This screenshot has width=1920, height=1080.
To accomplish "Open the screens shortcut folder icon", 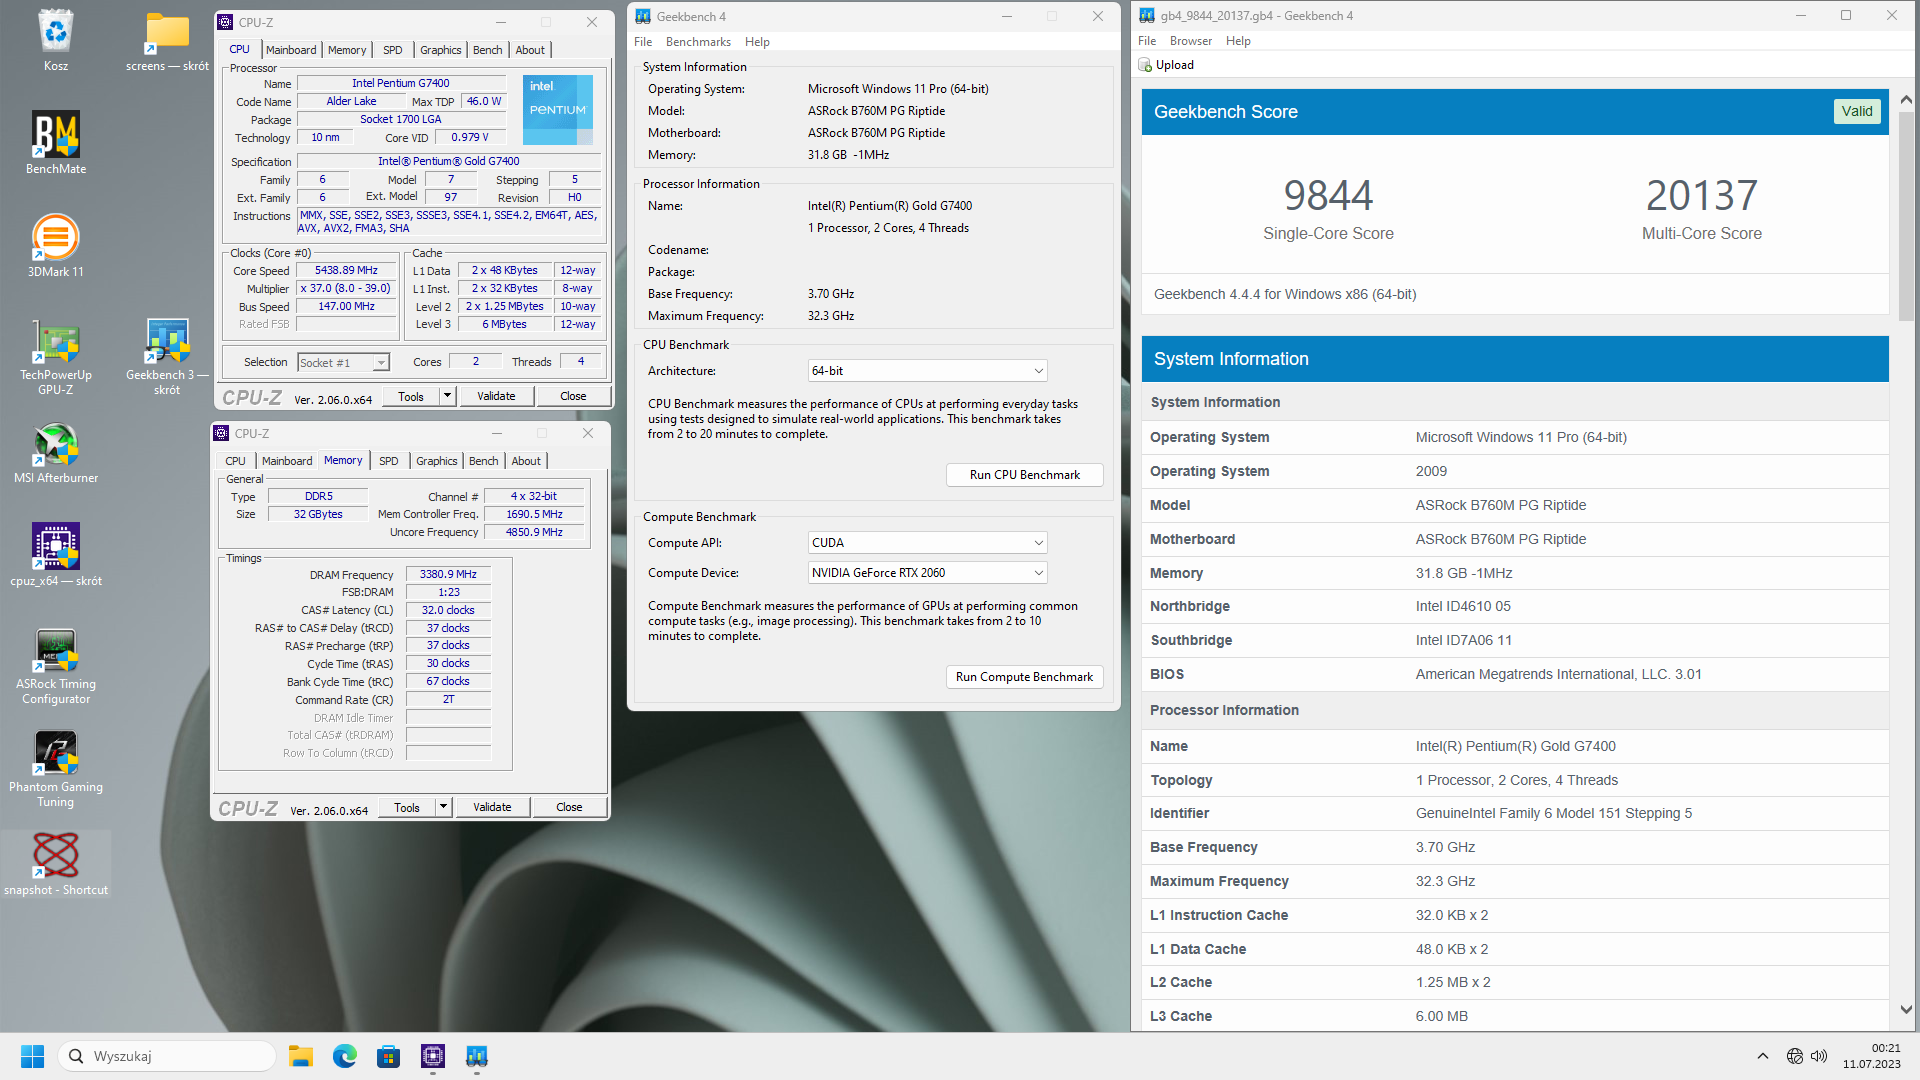I will [167, 40].
